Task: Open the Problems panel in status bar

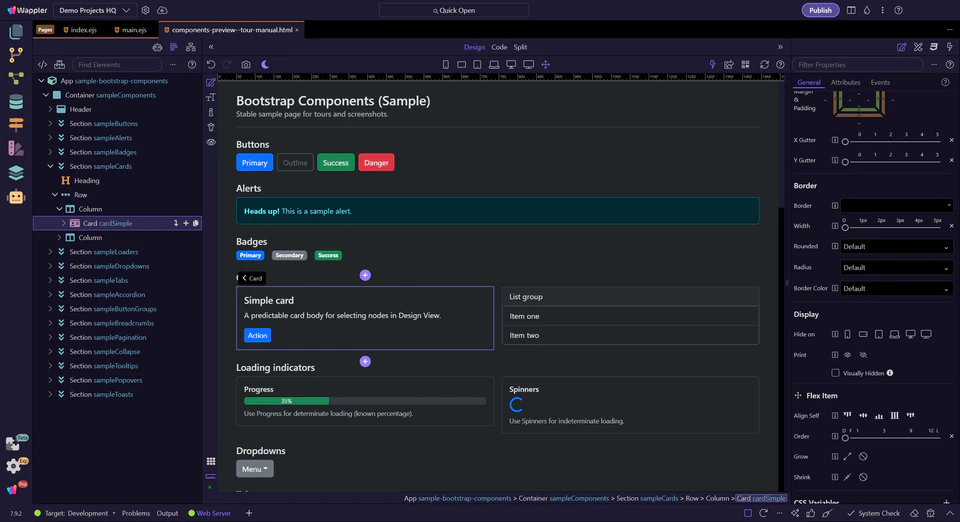Action: pyautogui.click(x=136, y=513)
